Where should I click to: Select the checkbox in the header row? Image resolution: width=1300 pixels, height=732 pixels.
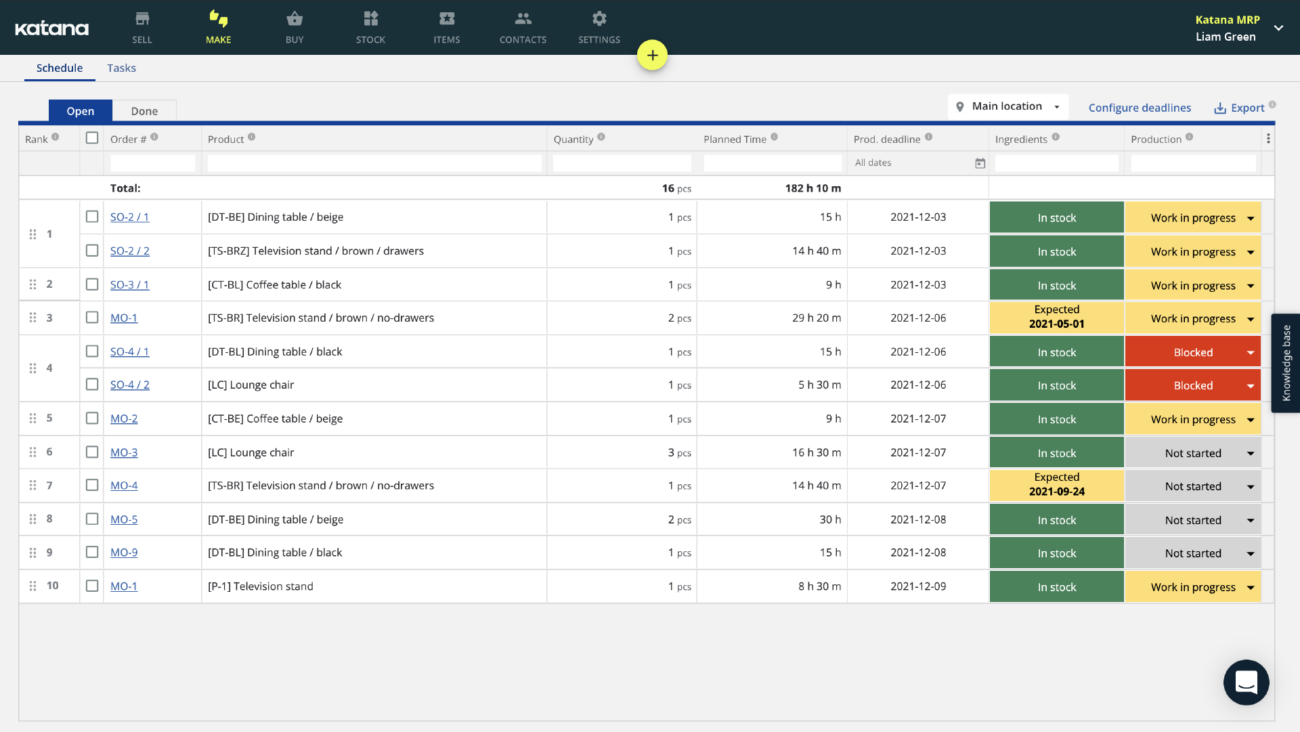coord(92,138)
